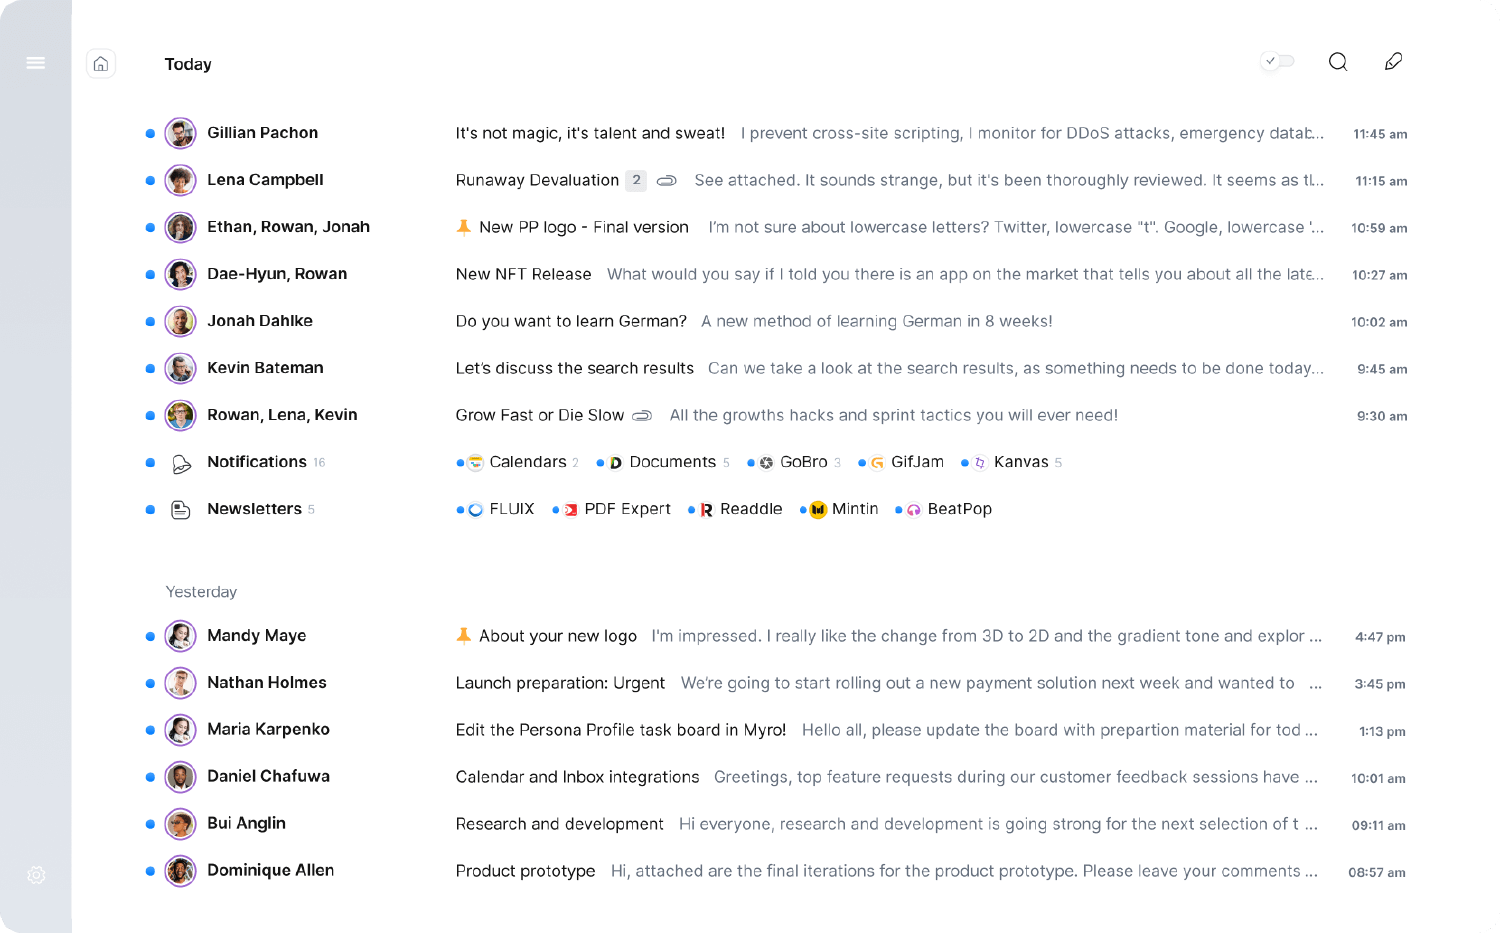Click the home icon button
This screenshot has height=933, width=1500.
[101, 64]
